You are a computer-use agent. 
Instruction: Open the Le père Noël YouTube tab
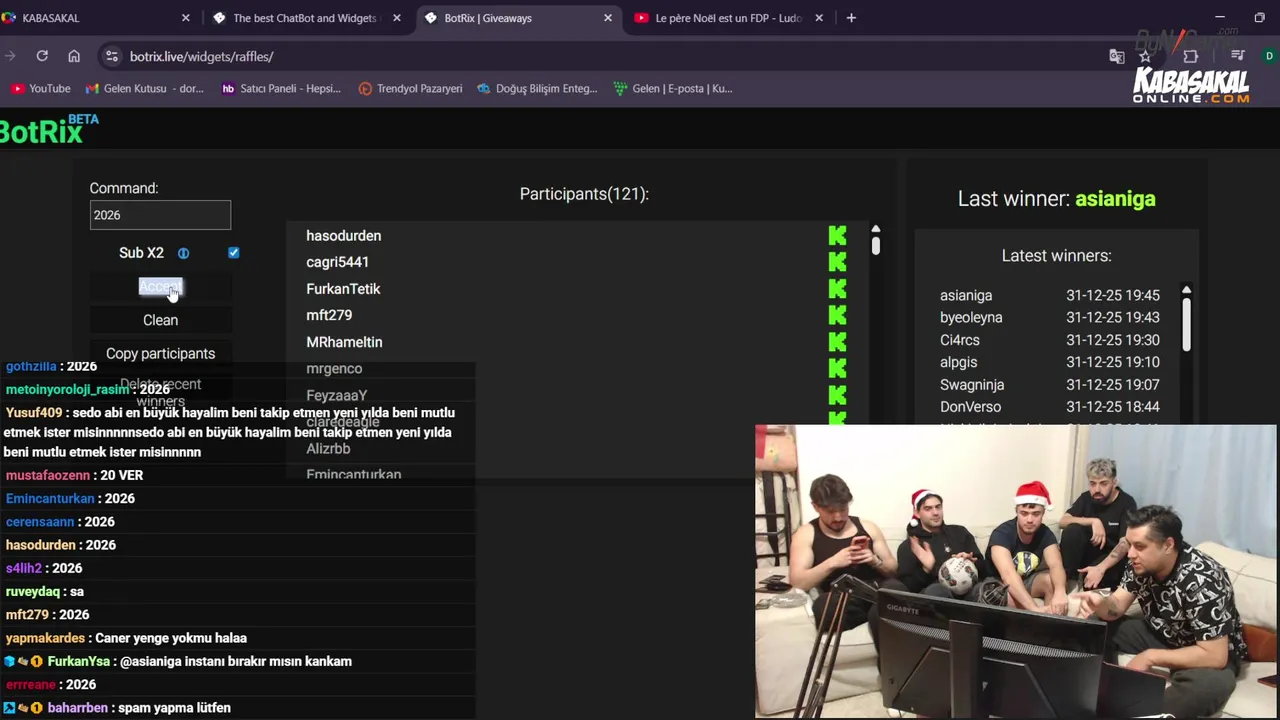728,18
